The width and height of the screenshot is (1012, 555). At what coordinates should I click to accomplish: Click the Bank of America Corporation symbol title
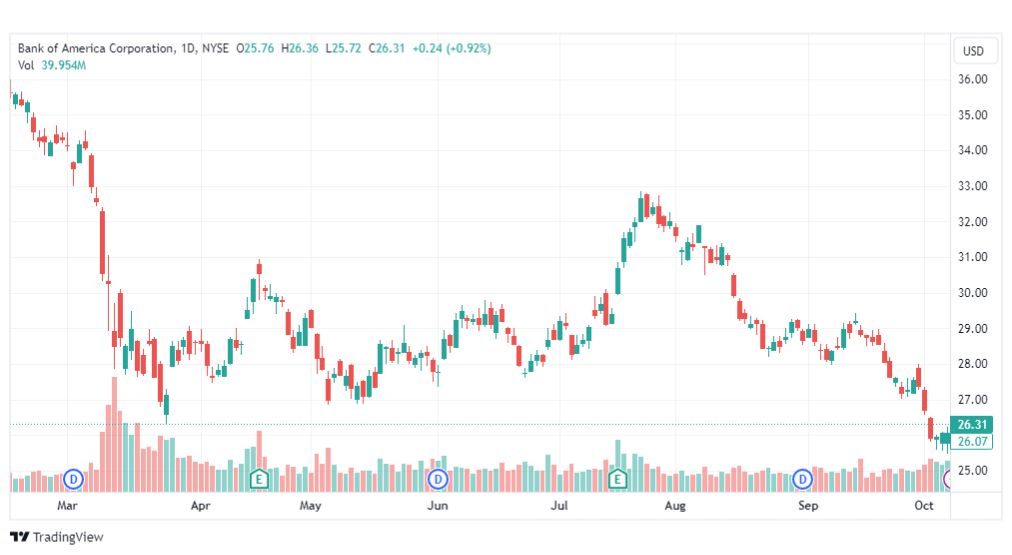pyautogui.click(x=96, y=48)
